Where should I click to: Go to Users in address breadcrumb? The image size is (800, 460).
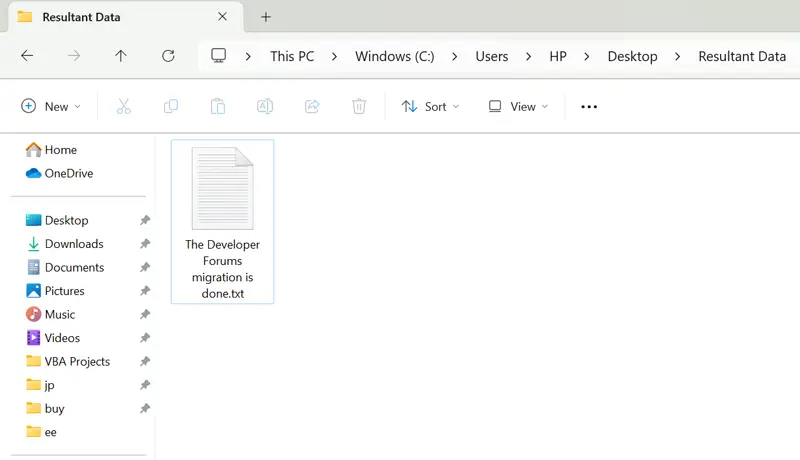[492, 56]
